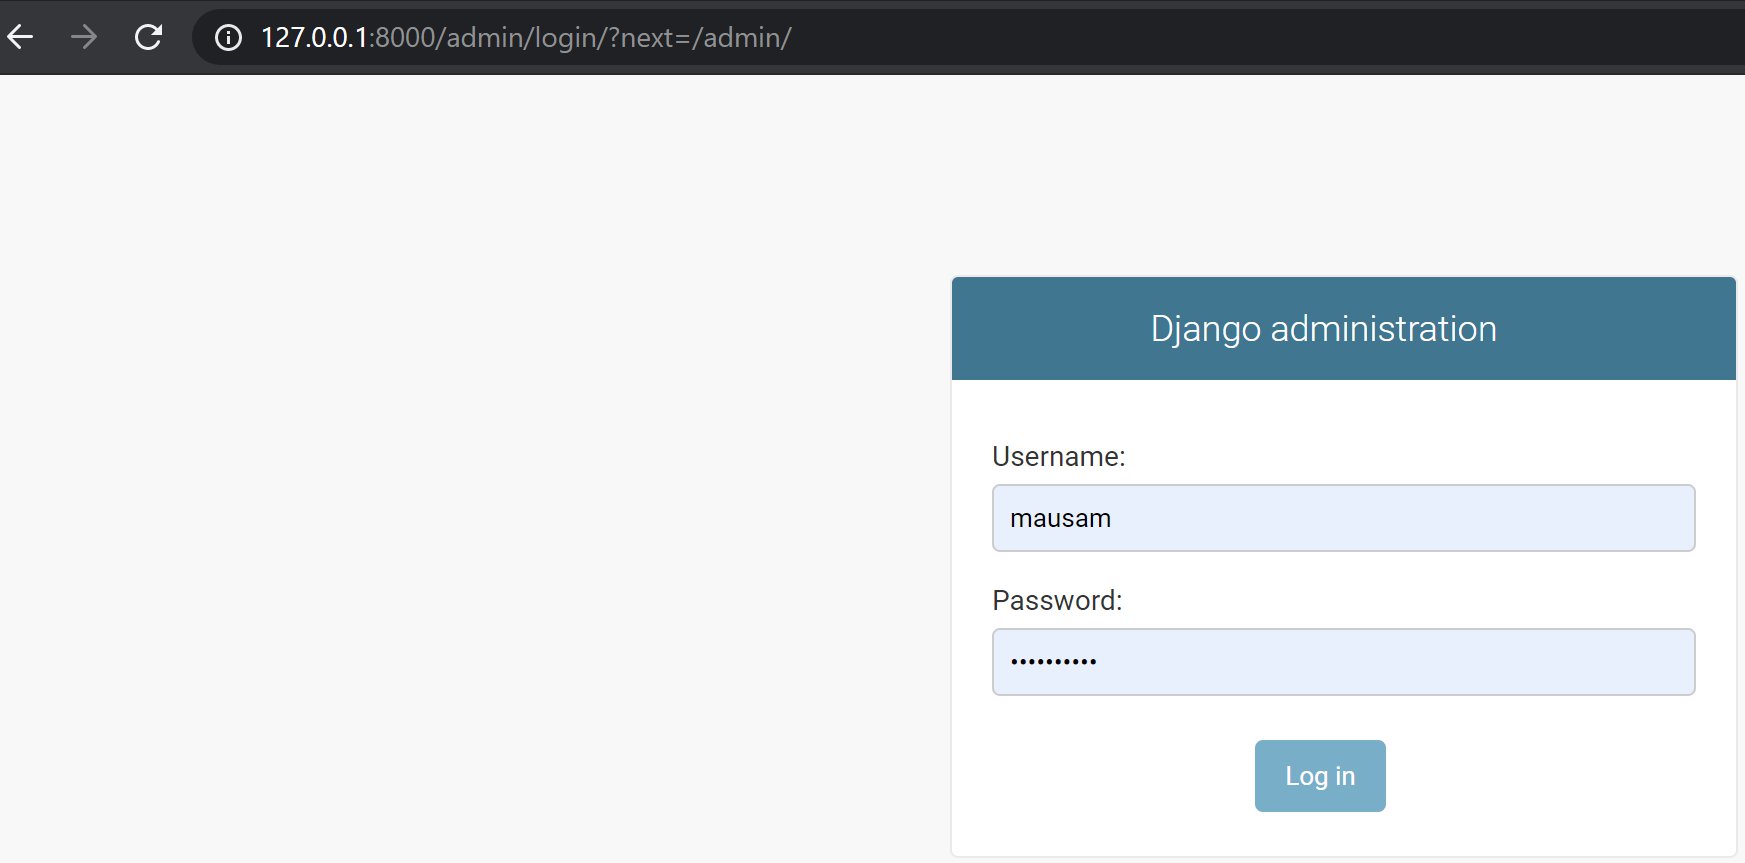Click the browser back arrow
This screenshot has width=1745, height=863.
click(x=21, y=38)
